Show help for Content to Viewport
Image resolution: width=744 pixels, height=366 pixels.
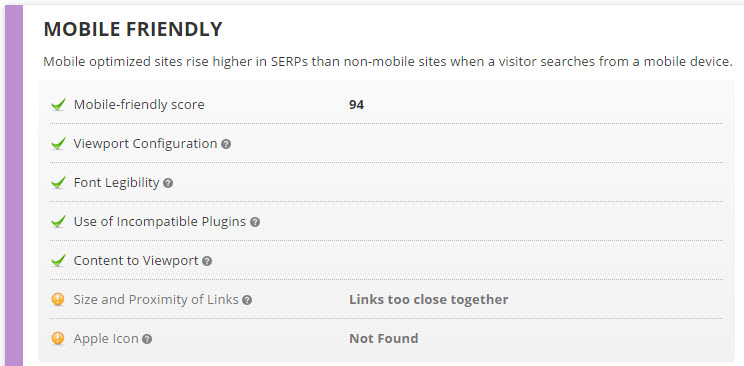tap(207, 261)
